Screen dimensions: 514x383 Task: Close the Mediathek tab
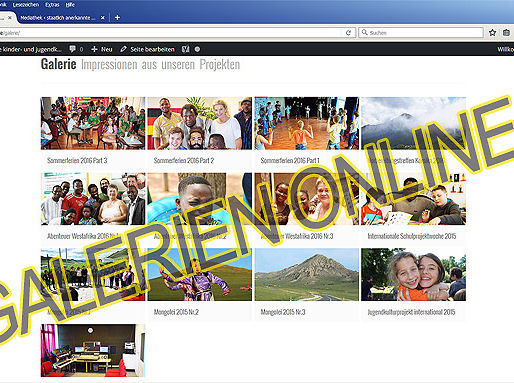[x=103, y=18]
